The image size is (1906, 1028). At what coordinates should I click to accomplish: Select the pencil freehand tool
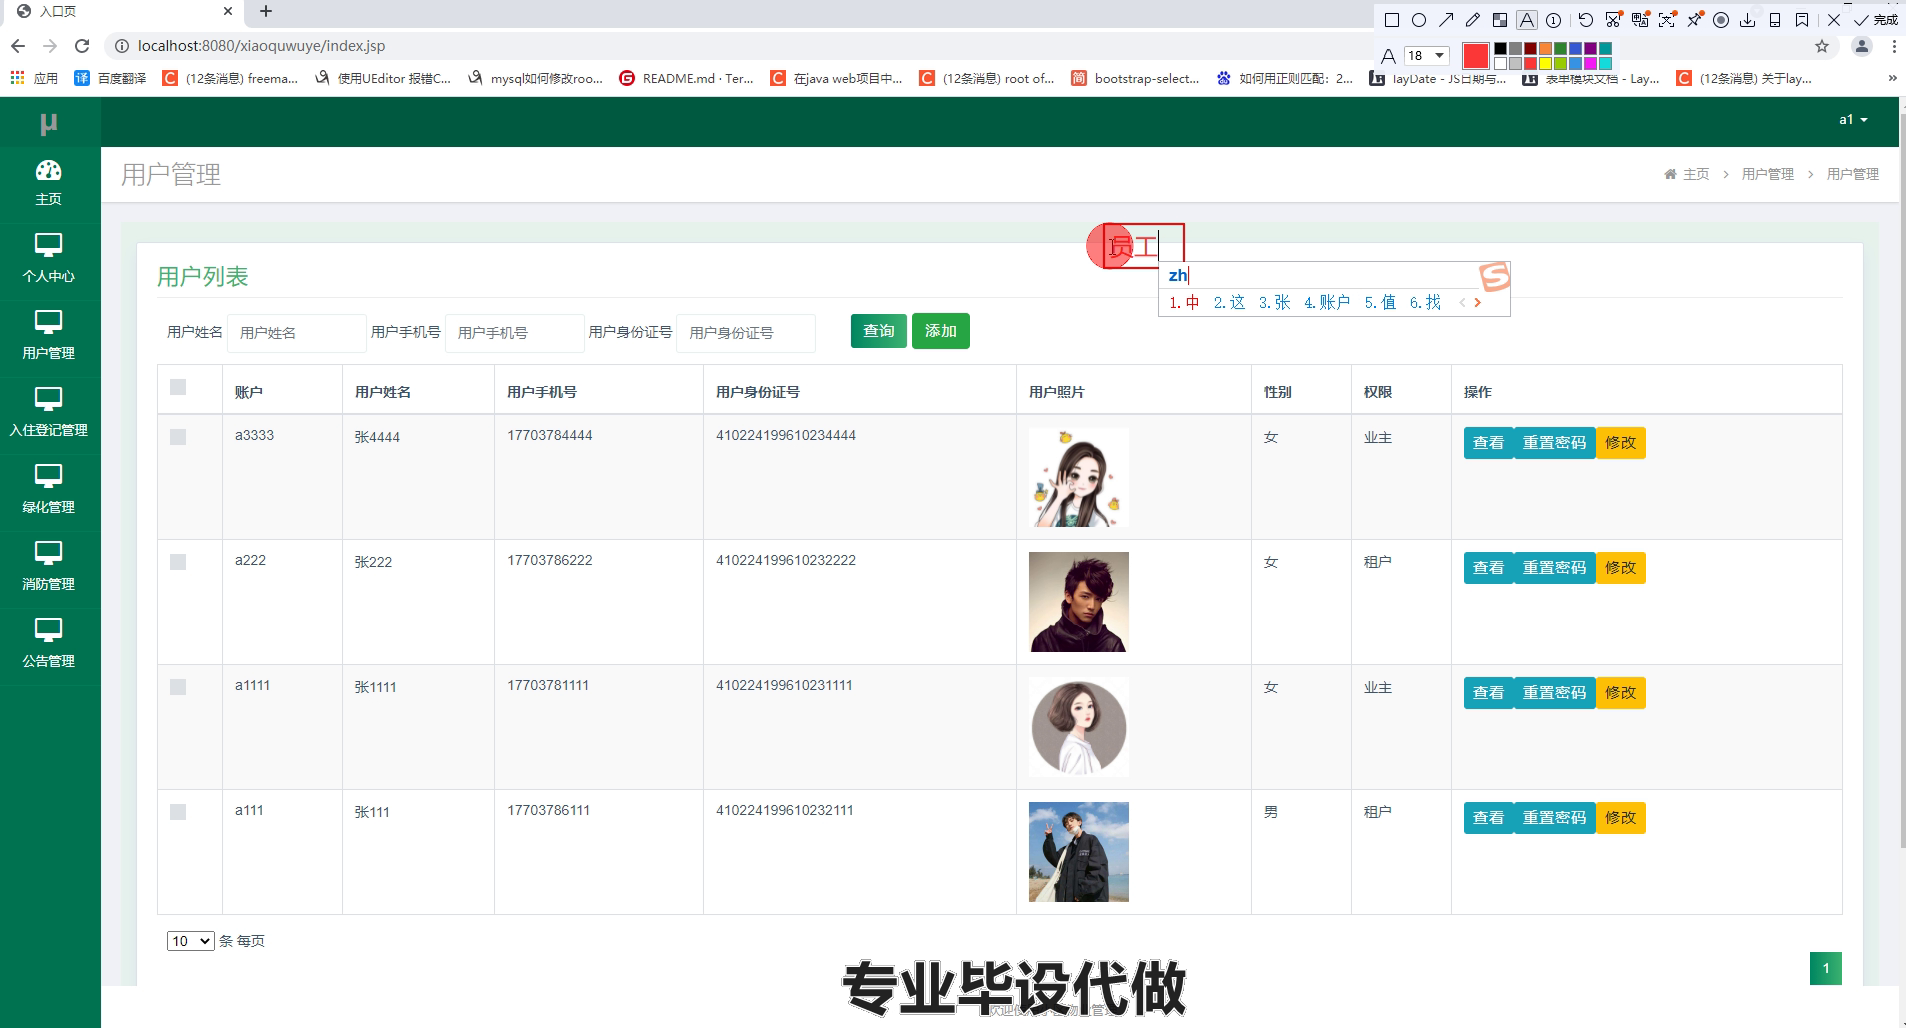pos(1473,20)
